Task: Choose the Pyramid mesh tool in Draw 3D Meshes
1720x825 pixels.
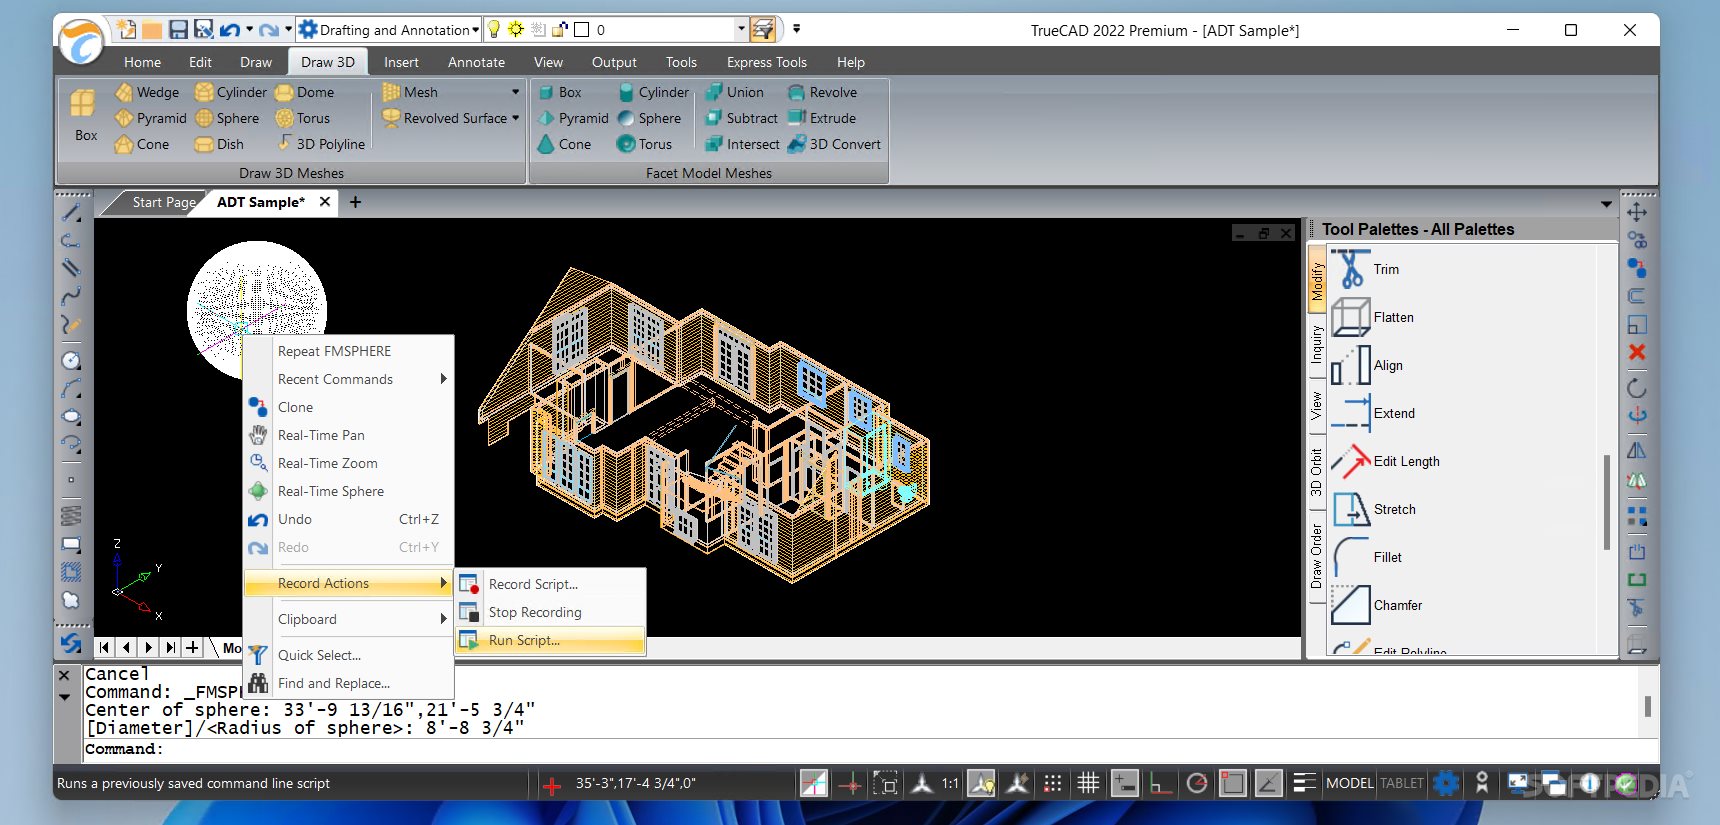Action: pyautogui.click(x=151, y=118)
